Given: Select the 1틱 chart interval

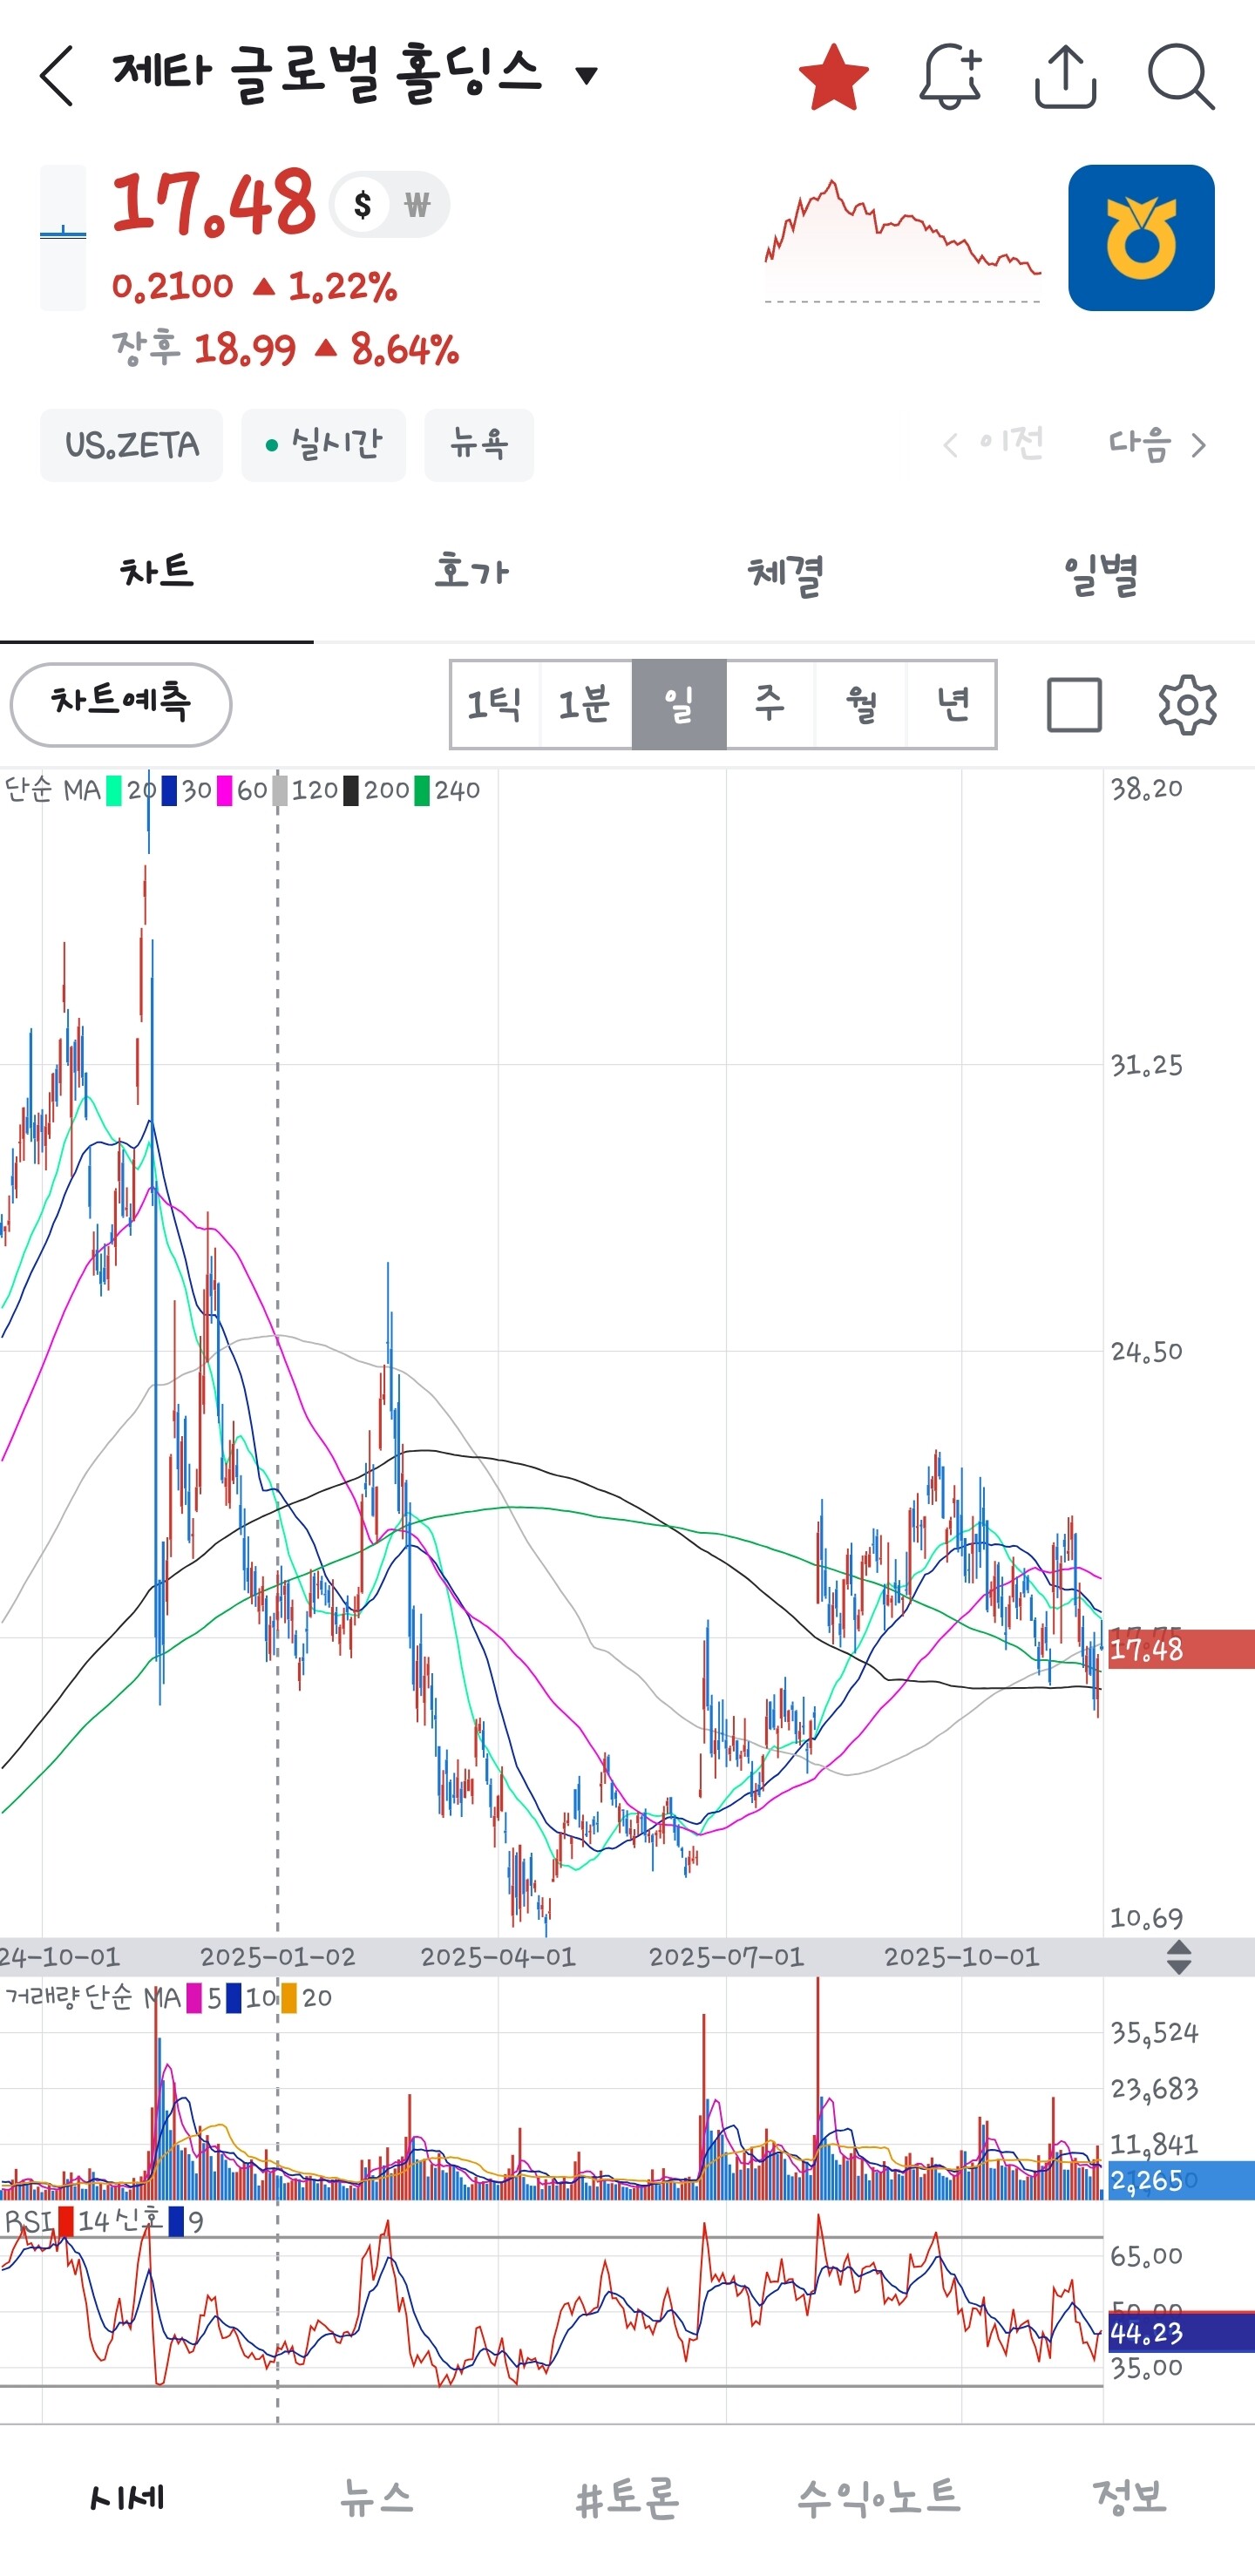Looking at the screenshot, I should (495, 704).
